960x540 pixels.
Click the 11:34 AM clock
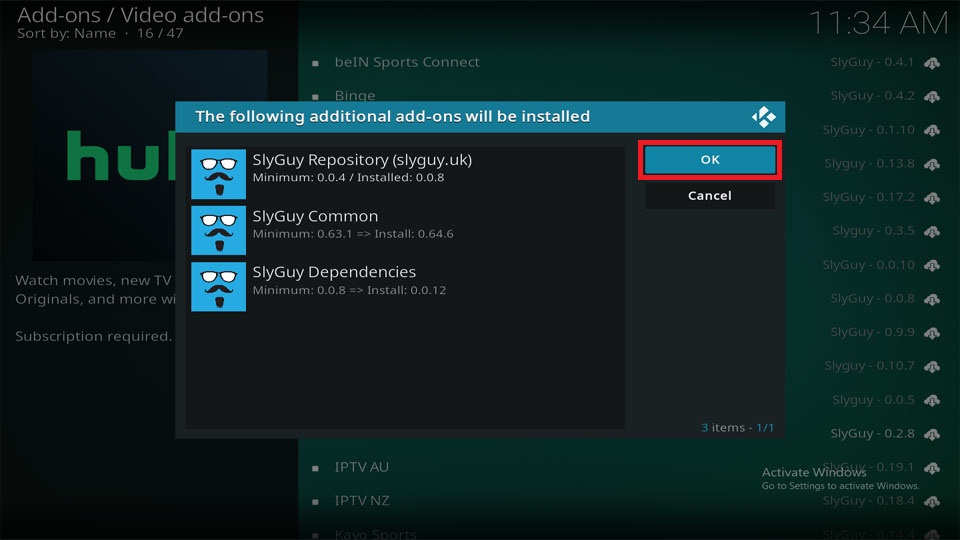tap(878, 23)
